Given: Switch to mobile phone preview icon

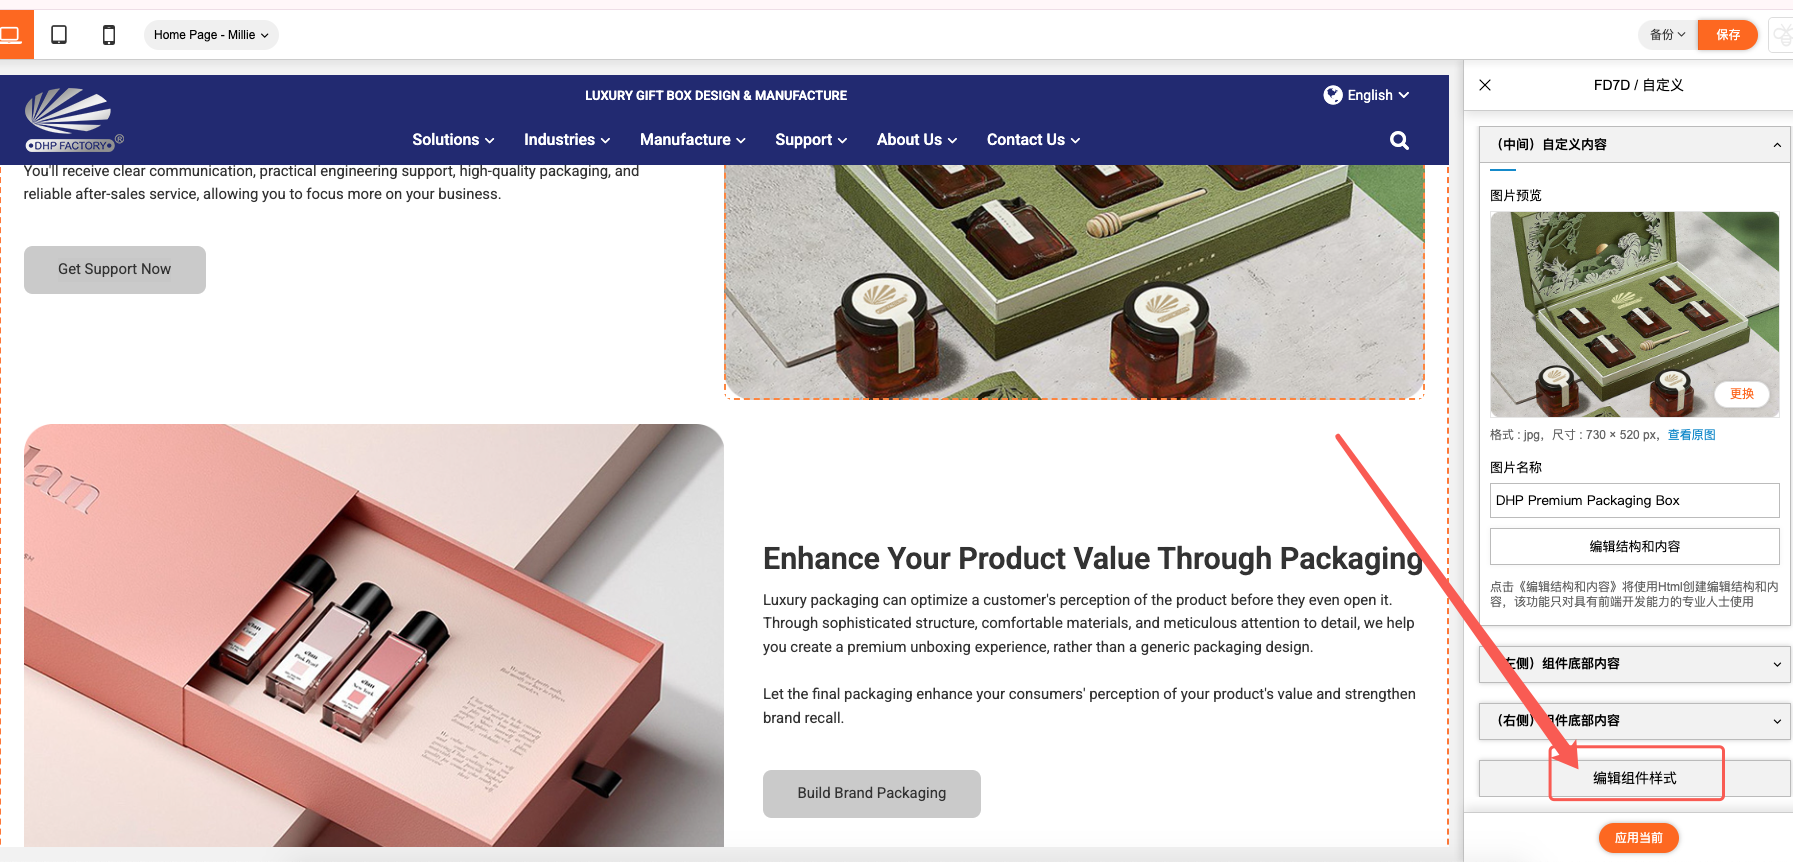Looking at the screenshot, I should (x=109, y=35).
